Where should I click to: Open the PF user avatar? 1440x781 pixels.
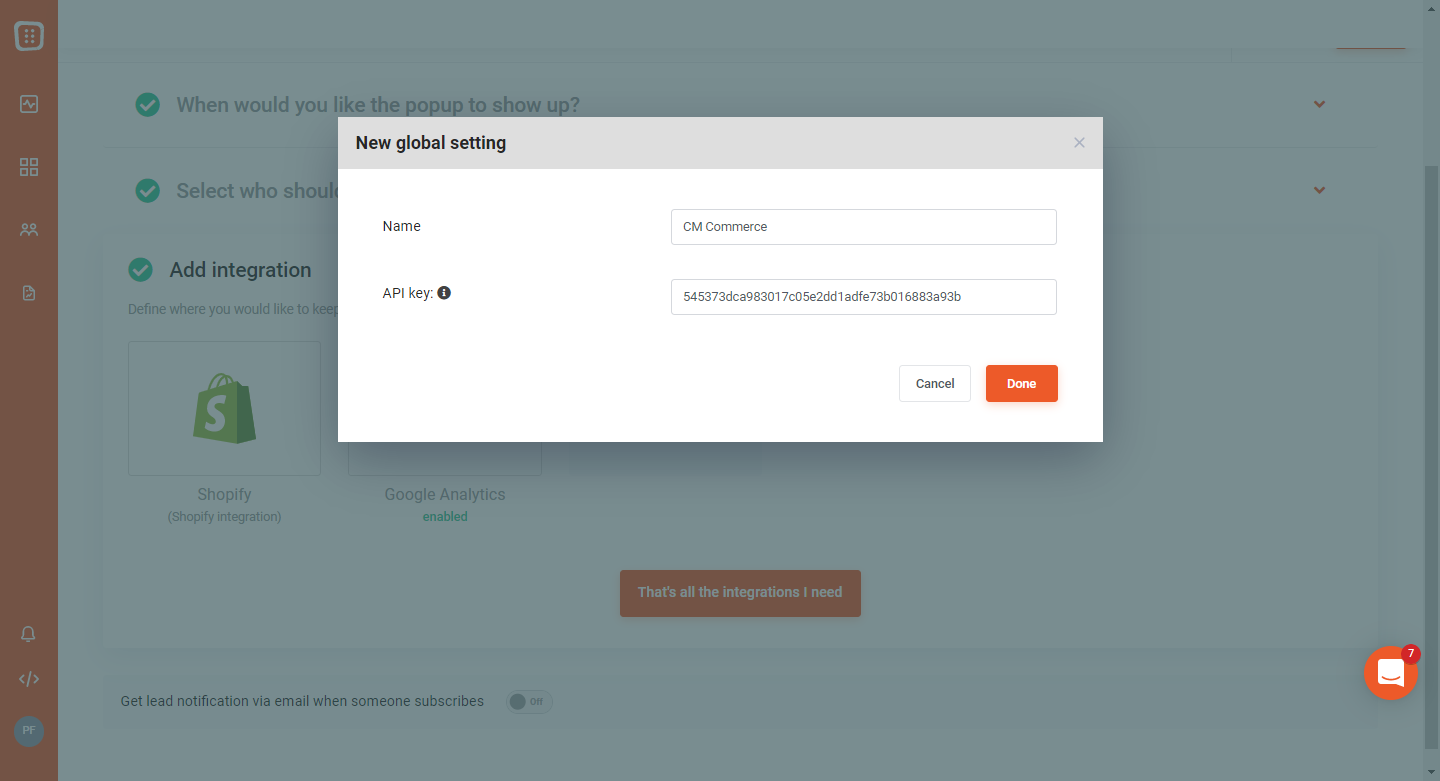pos(29,731)
